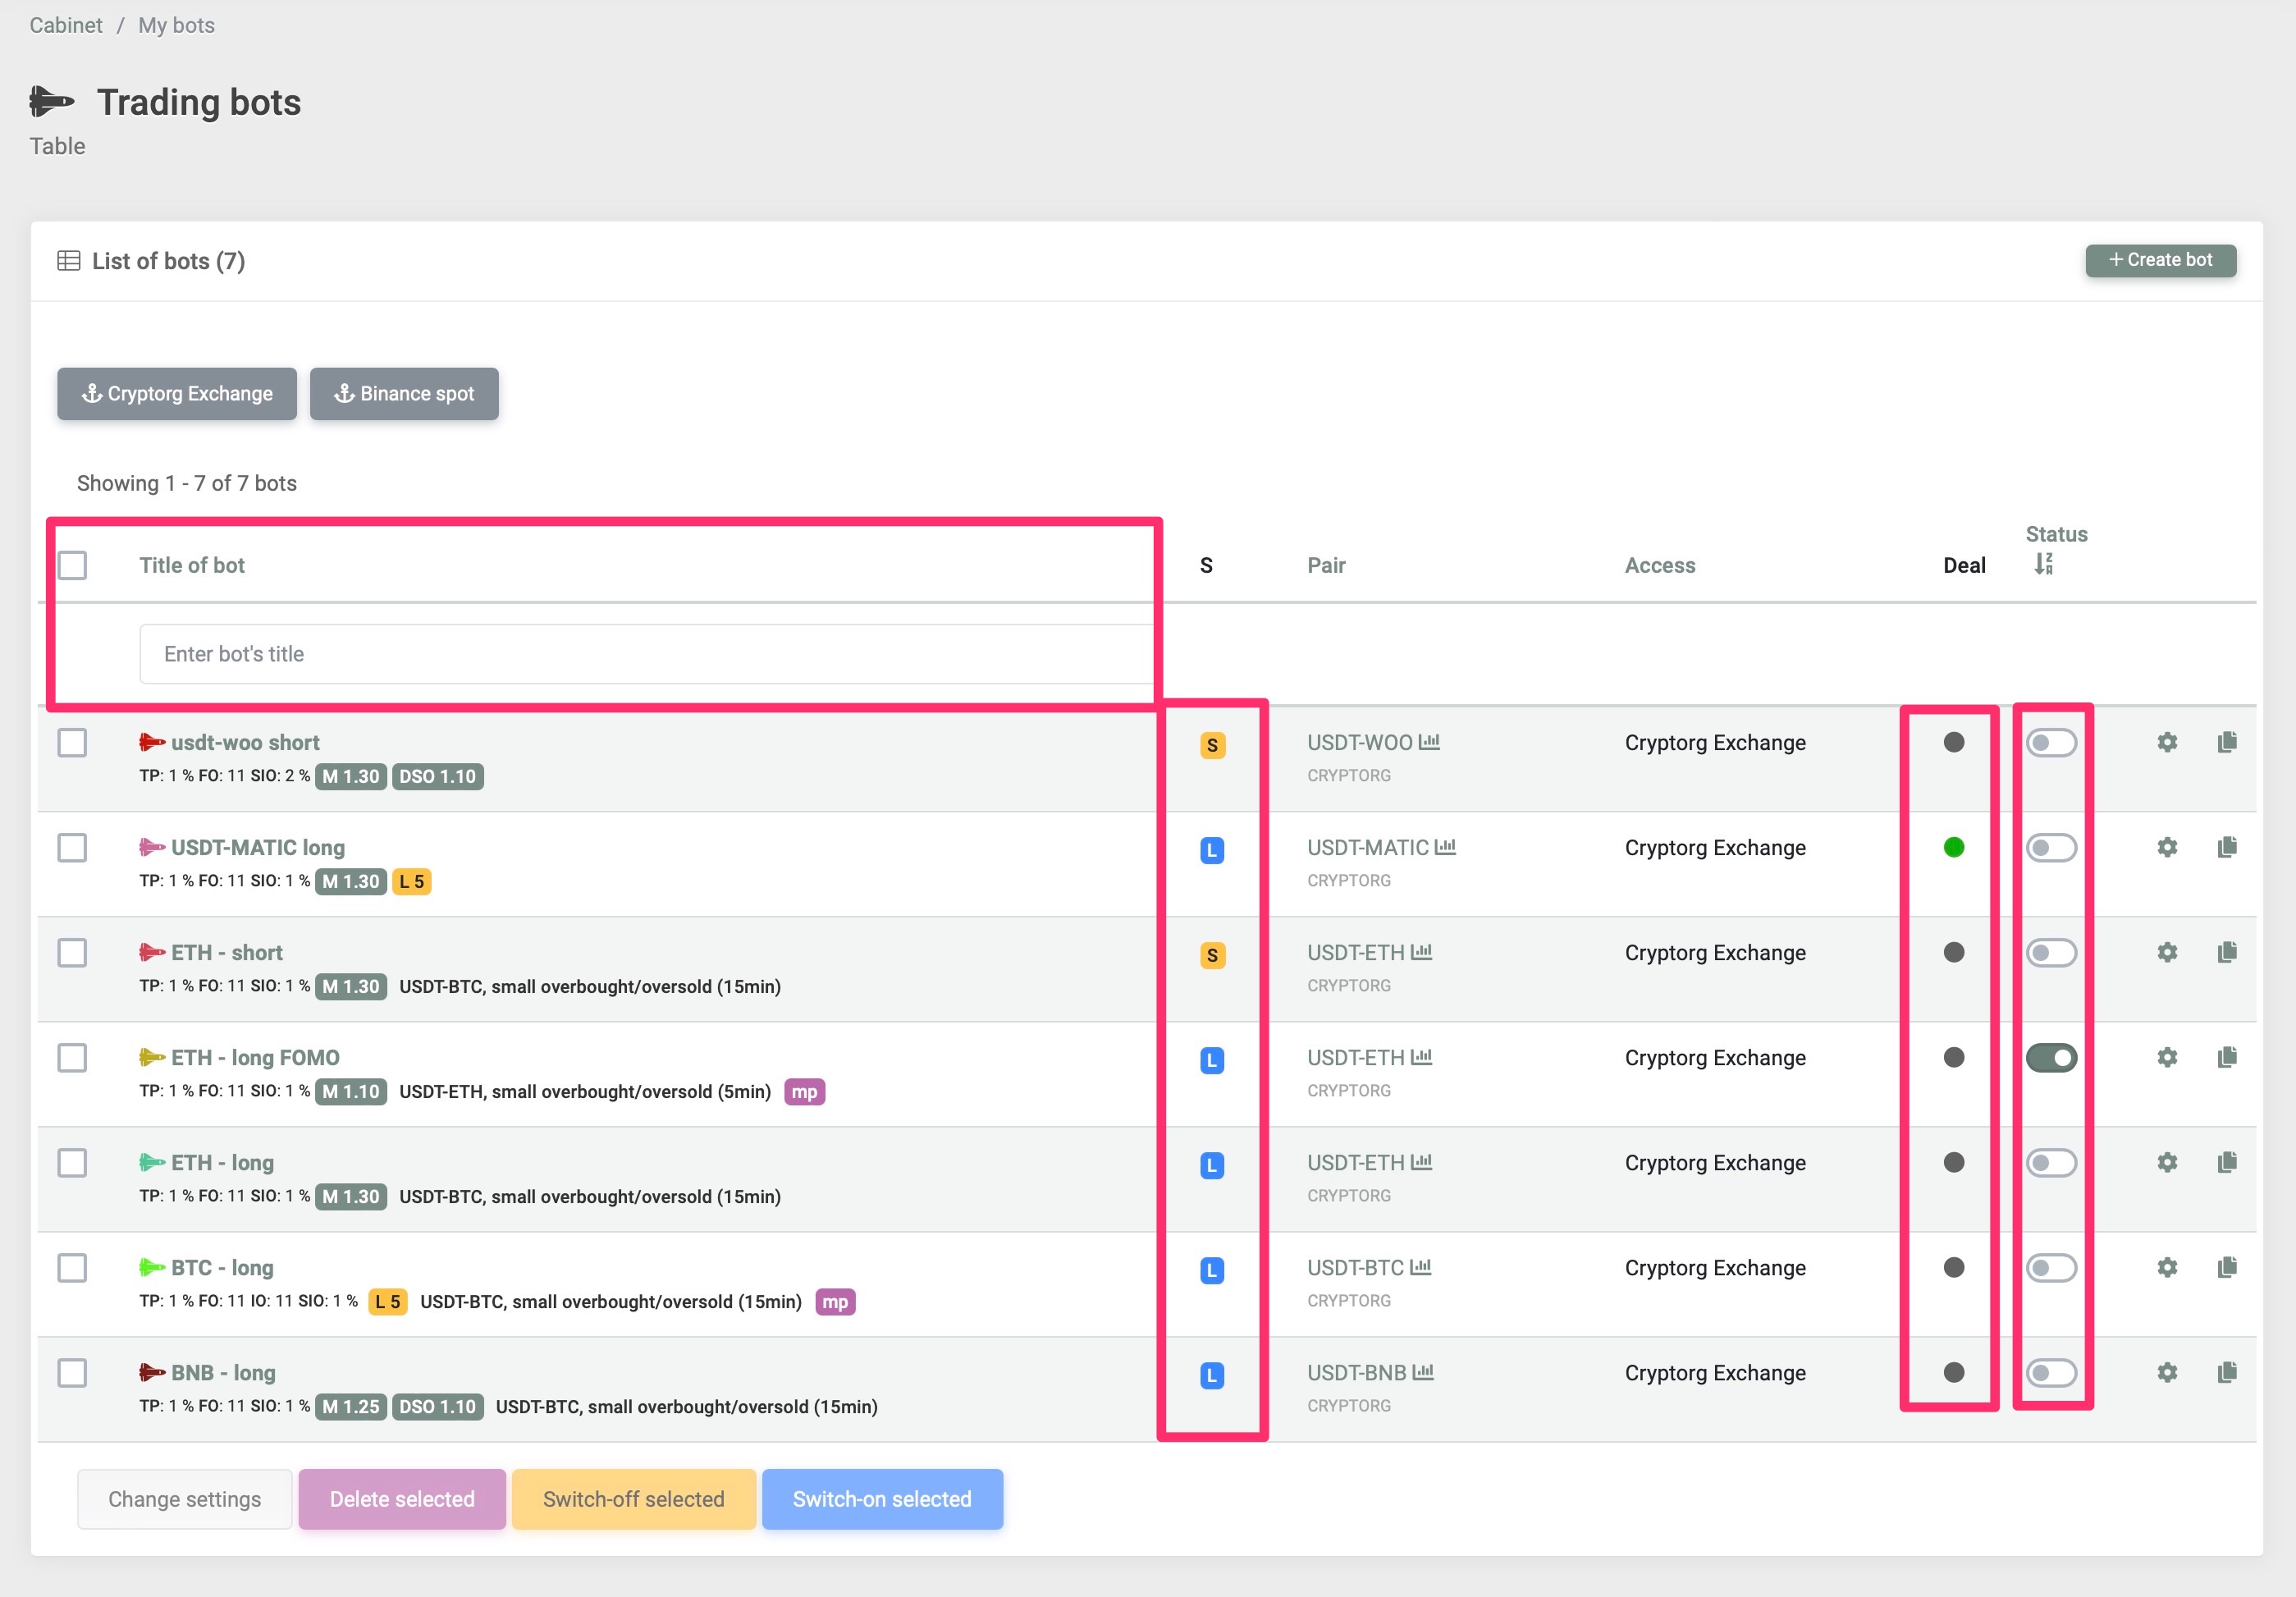
Task: Click the red rocket icon of usdt-woo short
Action: (152, 742)
